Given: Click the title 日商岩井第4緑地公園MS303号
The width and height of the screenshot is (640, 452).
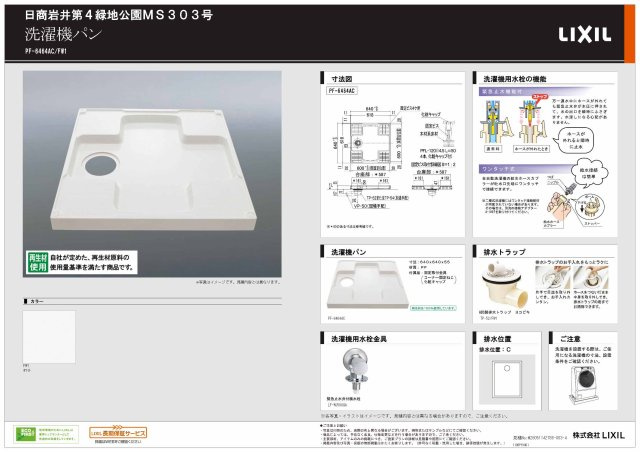Looking at the screenshot, I should [119, 15].
